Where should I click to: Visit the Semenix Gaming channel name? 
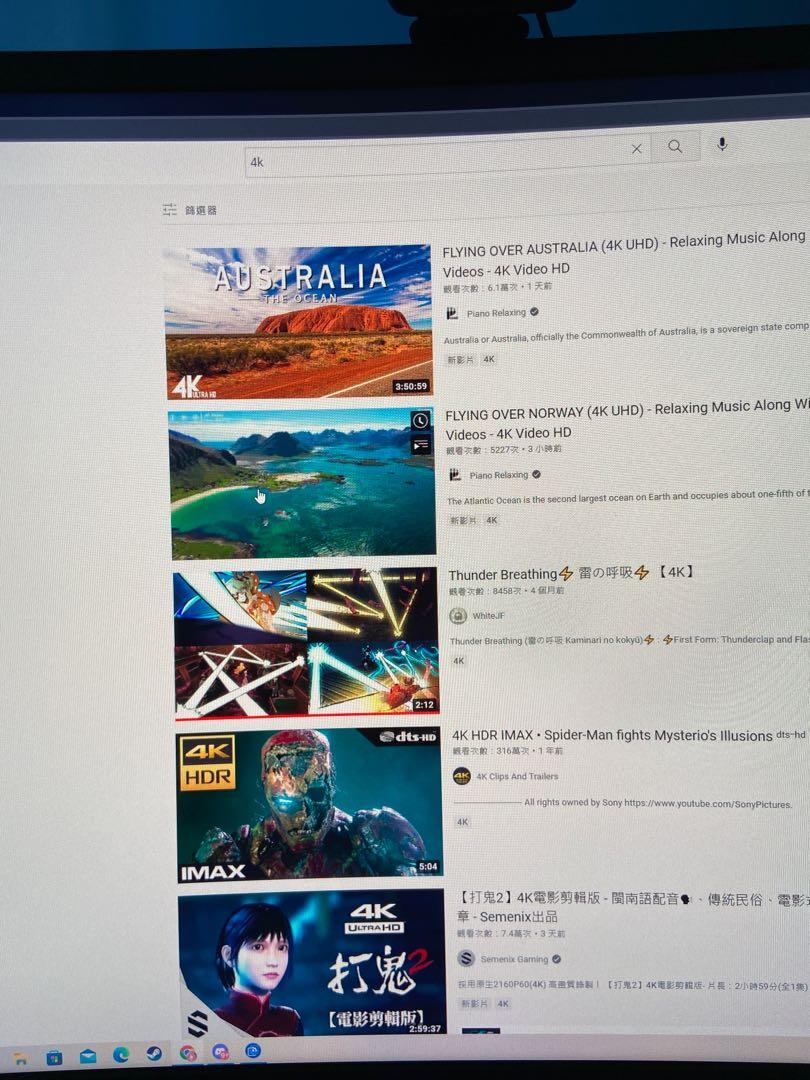click(x=515, y=959)
